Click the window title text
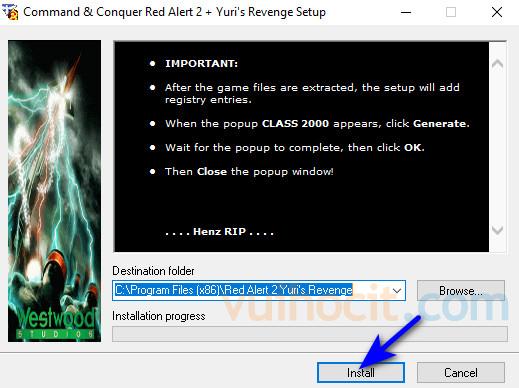 174,12
